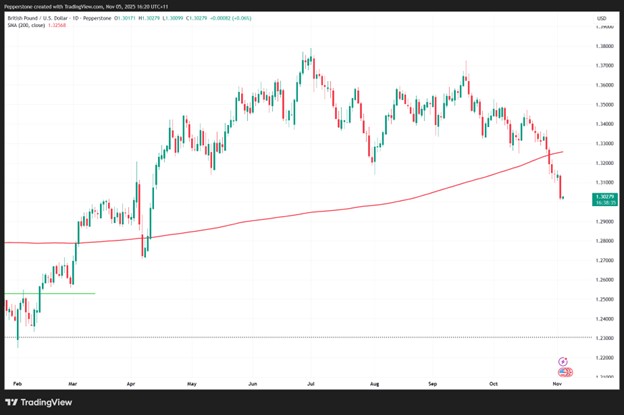Click the dotted horizontal line near 1.23
Screen dimensions: 624x415
pos(300,338)
